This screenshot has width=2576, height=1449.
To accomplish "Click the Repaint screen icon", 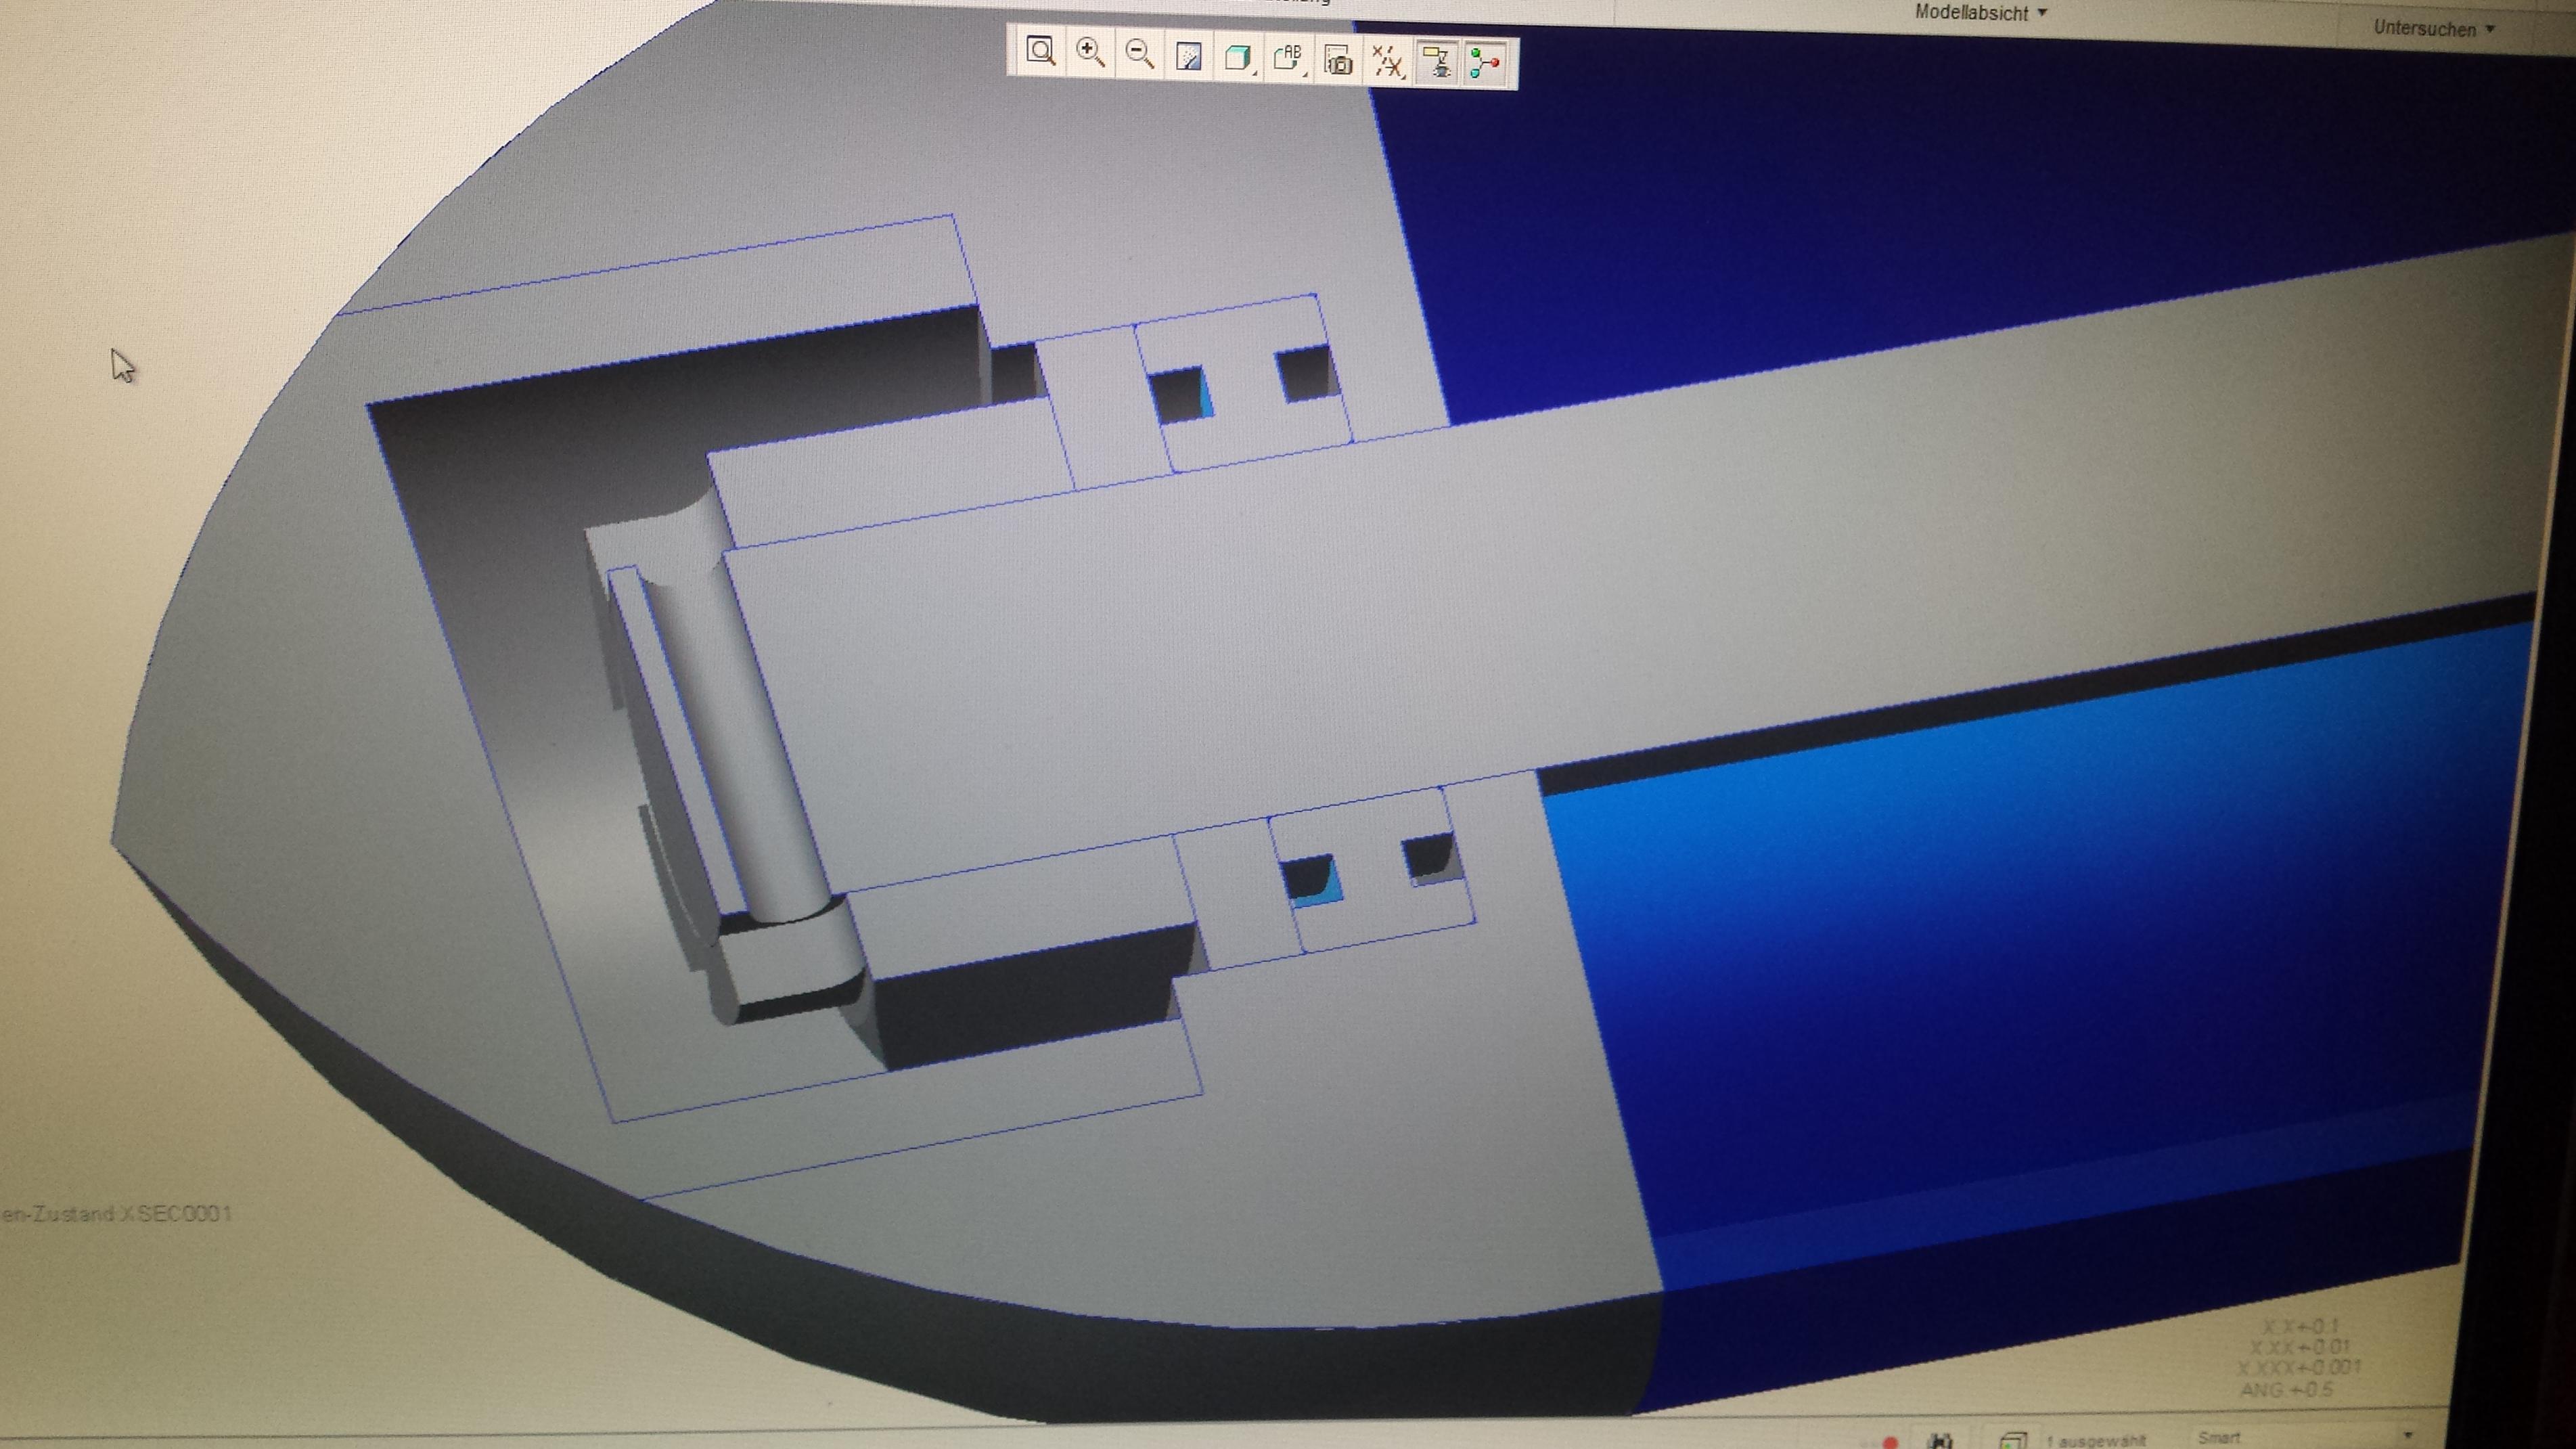I will pos(1188,57).
